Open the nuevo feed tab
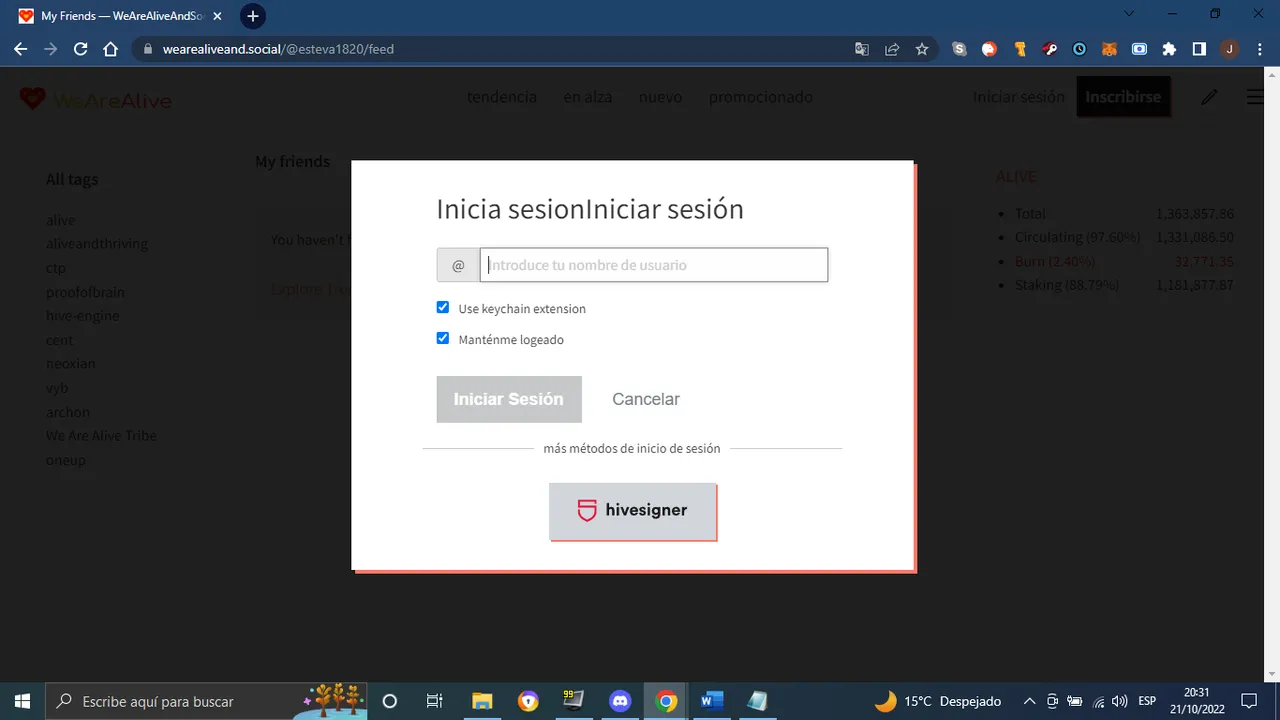 pos(660,97)
